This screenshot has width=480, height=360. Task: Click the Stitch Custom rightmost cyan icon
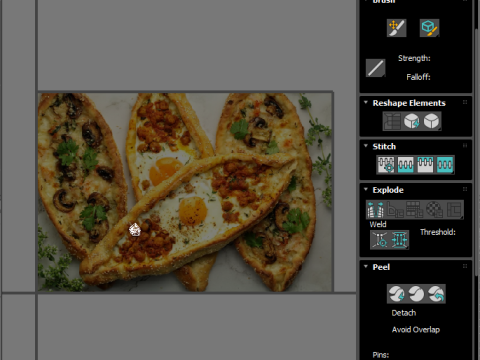[x=445, y=164]
